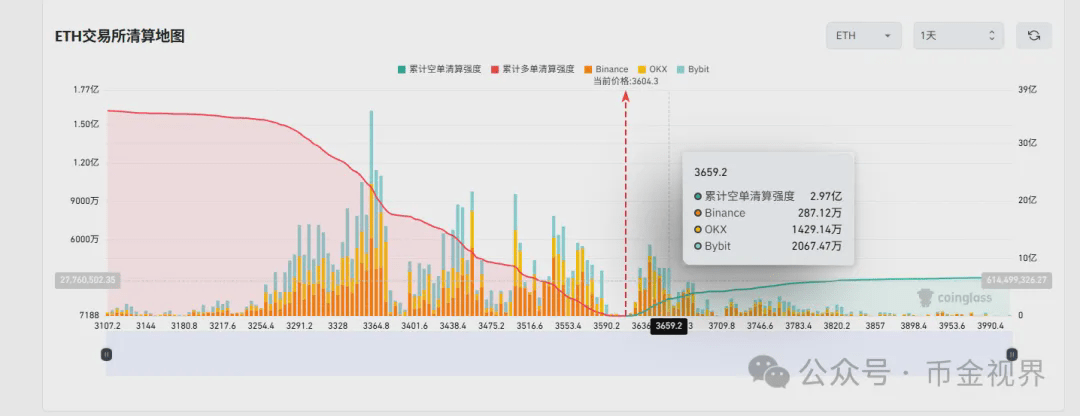This screenshot has height=416, width=1080.
Task: Toggle 累计多单清算强度 legend series
Action: (x=532, y=70)
